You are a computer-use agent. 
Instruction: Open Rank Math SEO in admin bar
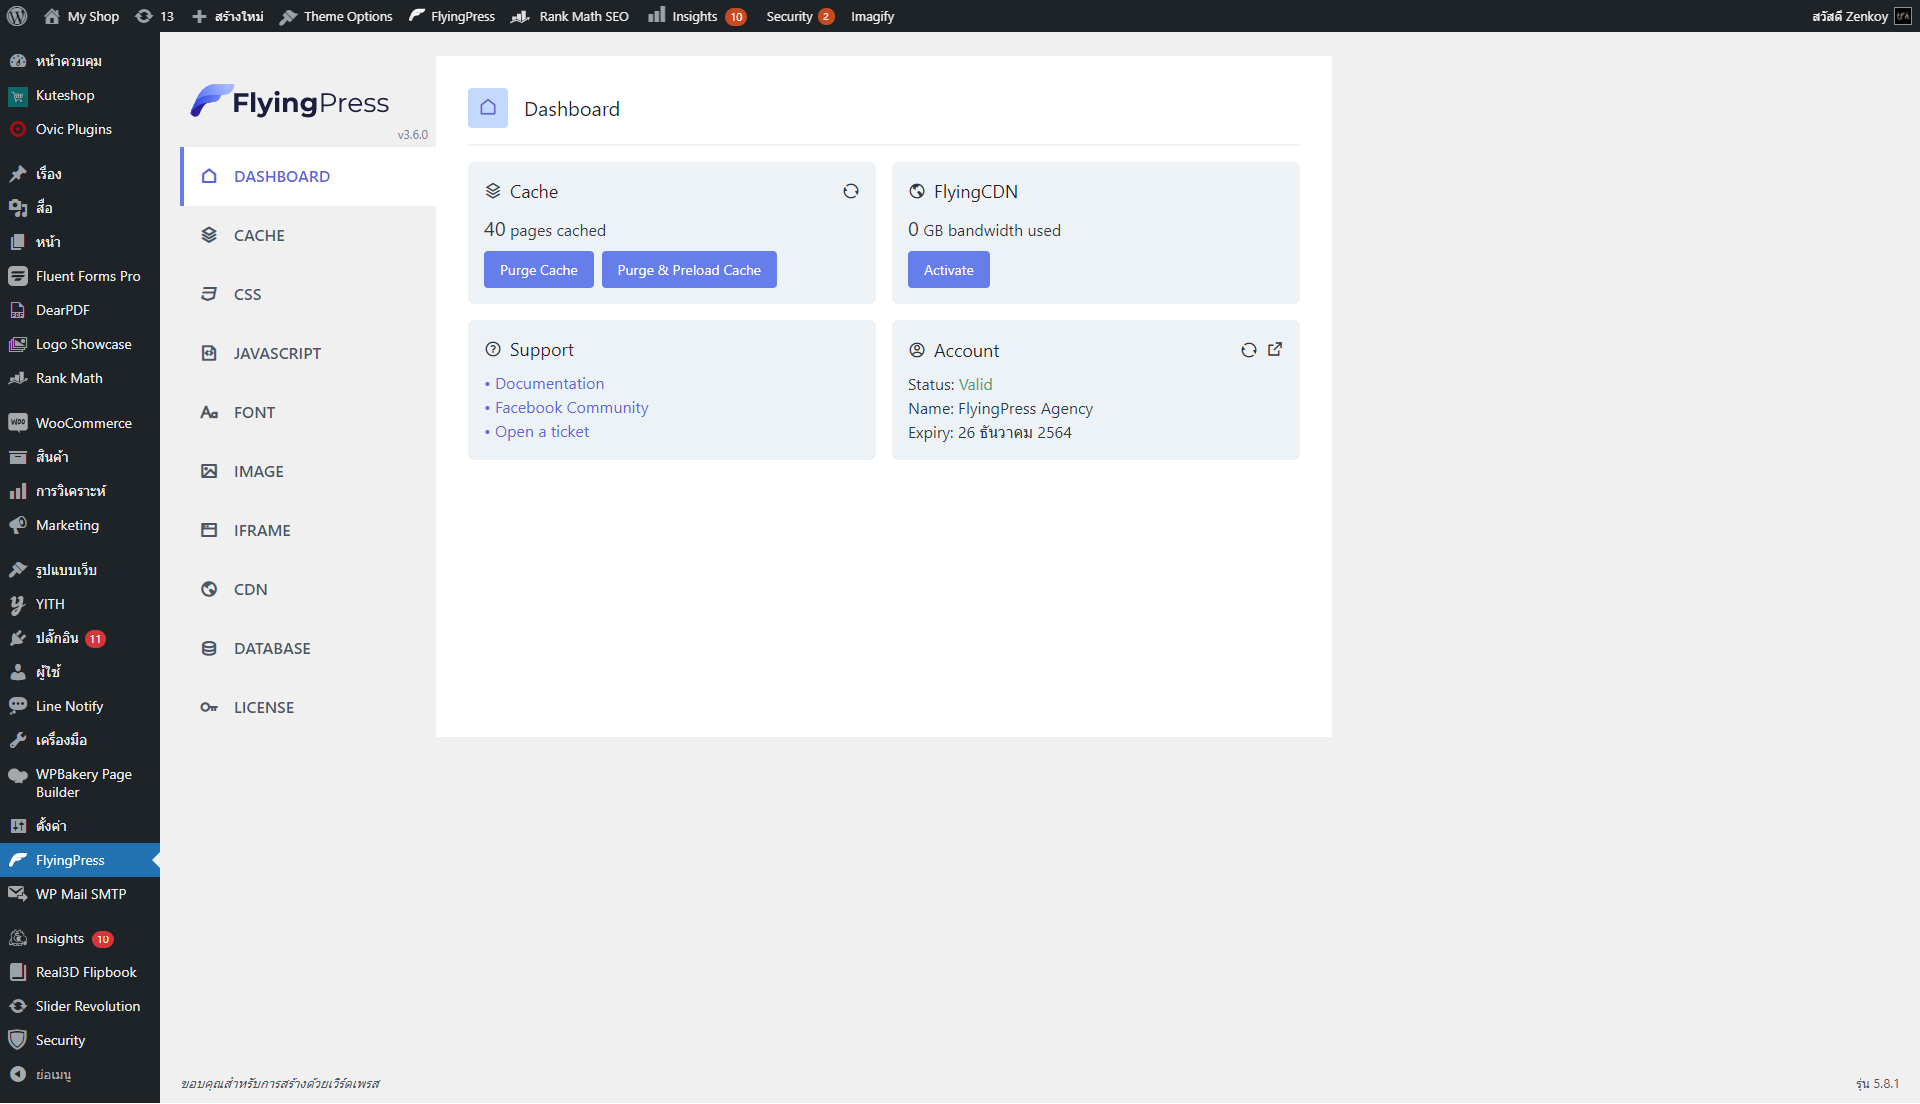tap(570, 16)
